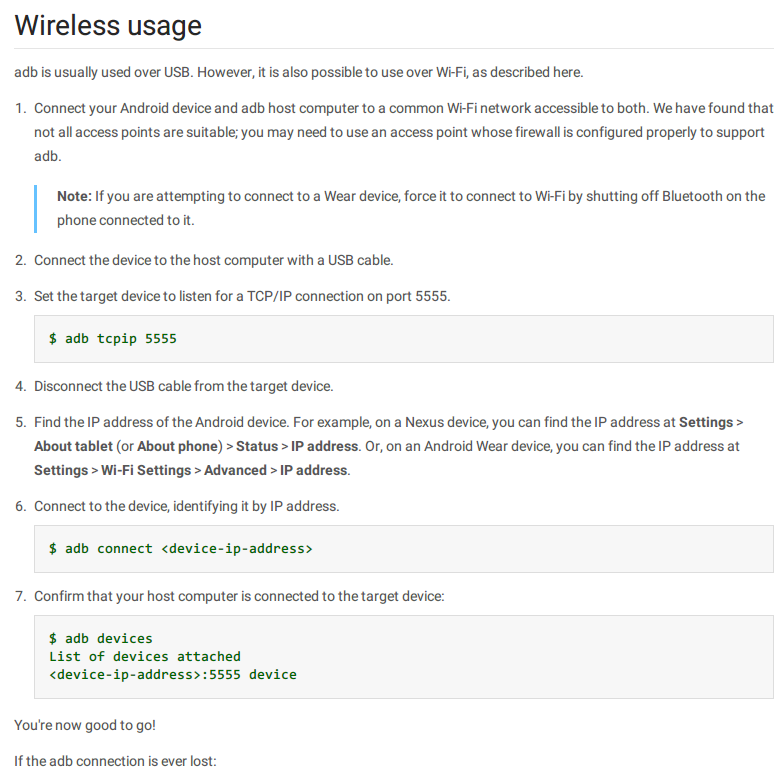Click the bold Advanced text in step 5

(x=236, y=470)
